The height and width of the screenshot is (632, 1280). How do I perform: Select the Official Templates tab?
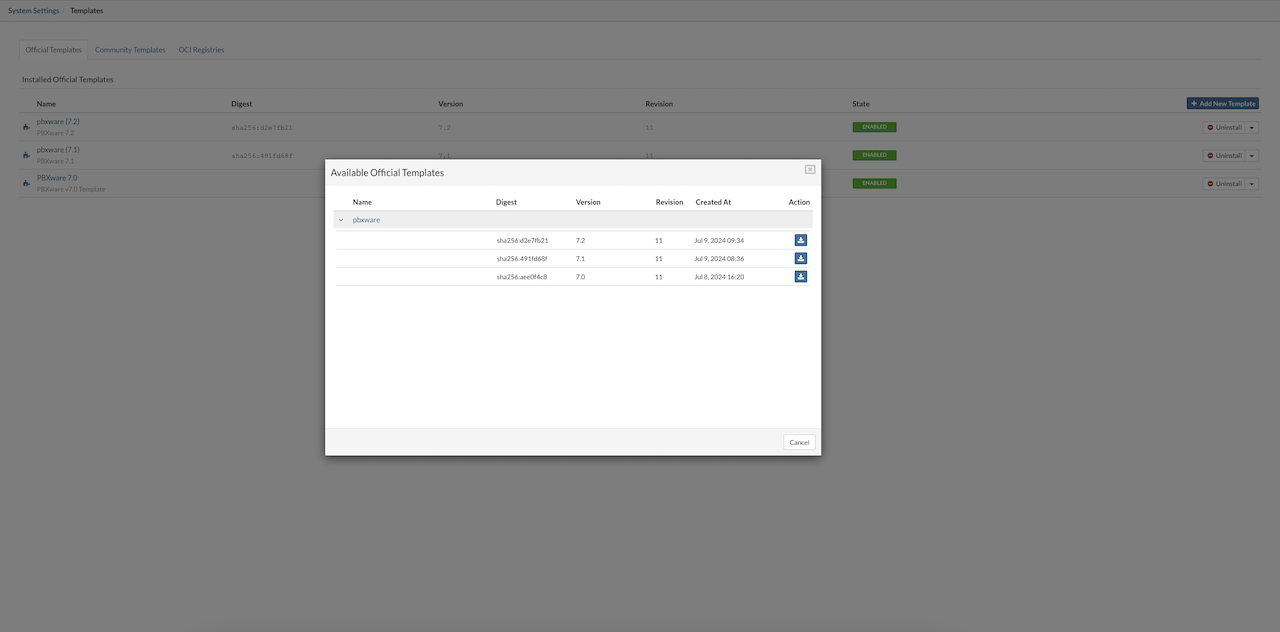pos(54,50)
